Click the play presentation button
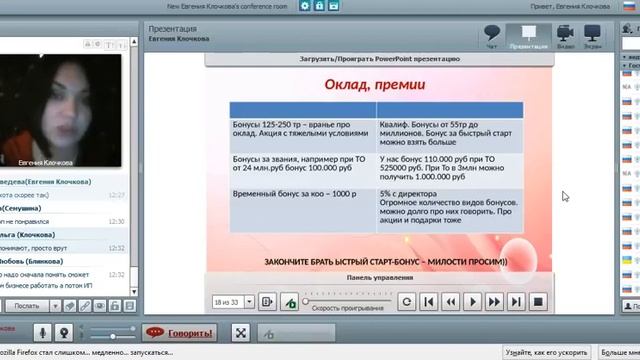Viewport: 640px width, 360px height. (x=473, y=302)
